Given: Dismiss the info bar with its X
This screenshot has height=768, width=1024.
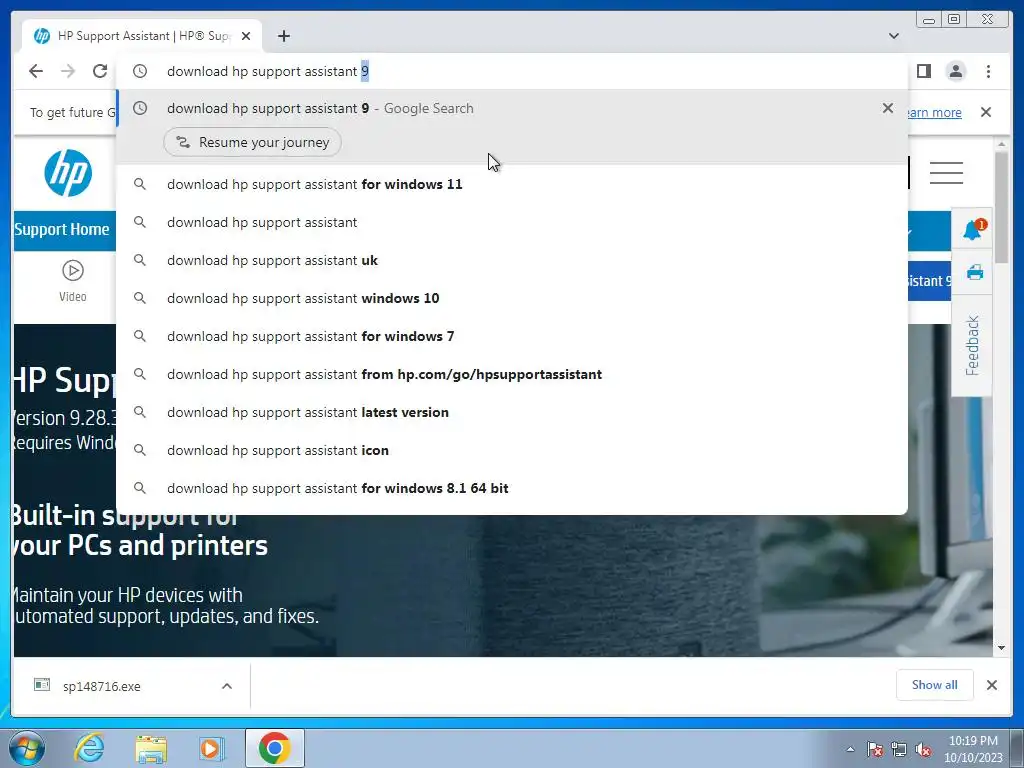Looking at the screenshot, I should tap(986, 112).
